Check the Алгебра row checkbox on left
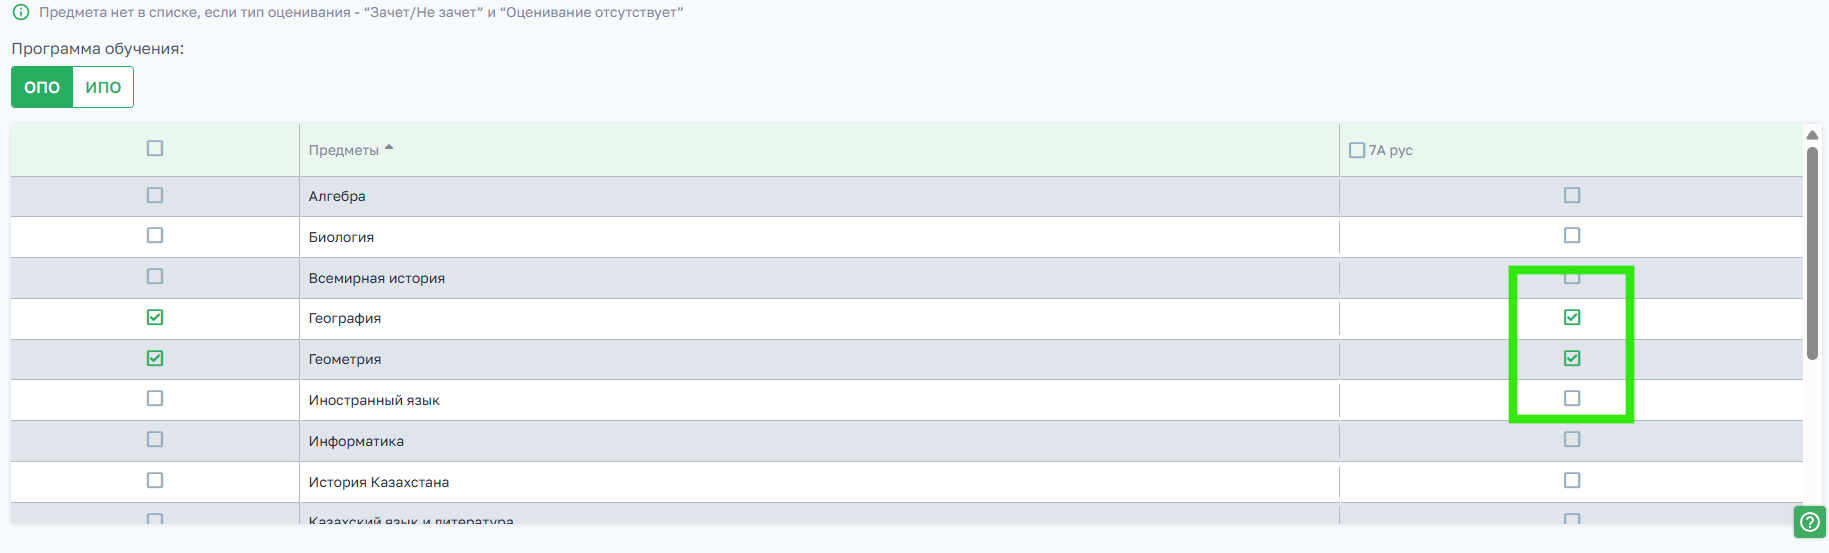 click(x=155, y=195)
